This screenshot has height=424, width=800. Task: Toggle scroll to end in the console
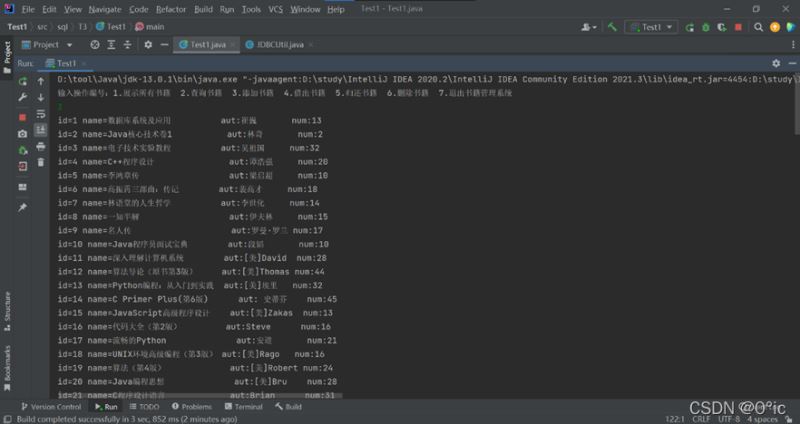[x=41, y=129]
